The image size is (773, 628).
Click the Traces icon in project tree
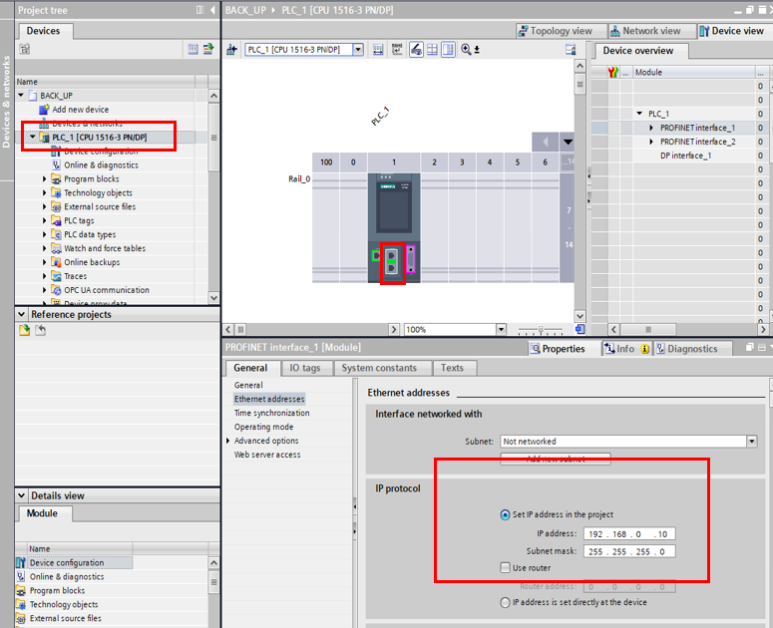tap(56, 276)
